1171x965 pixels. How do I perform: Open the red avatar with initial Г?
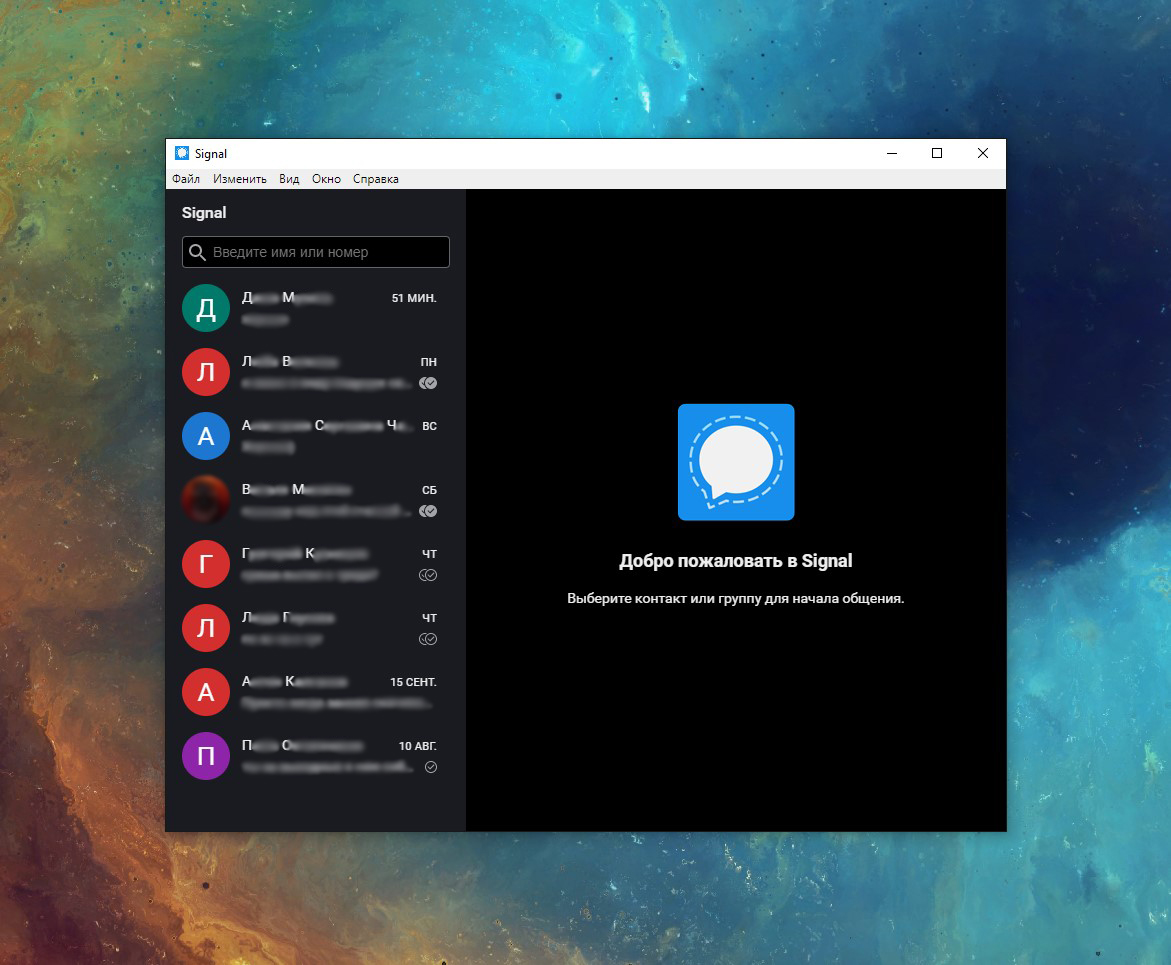205,564
